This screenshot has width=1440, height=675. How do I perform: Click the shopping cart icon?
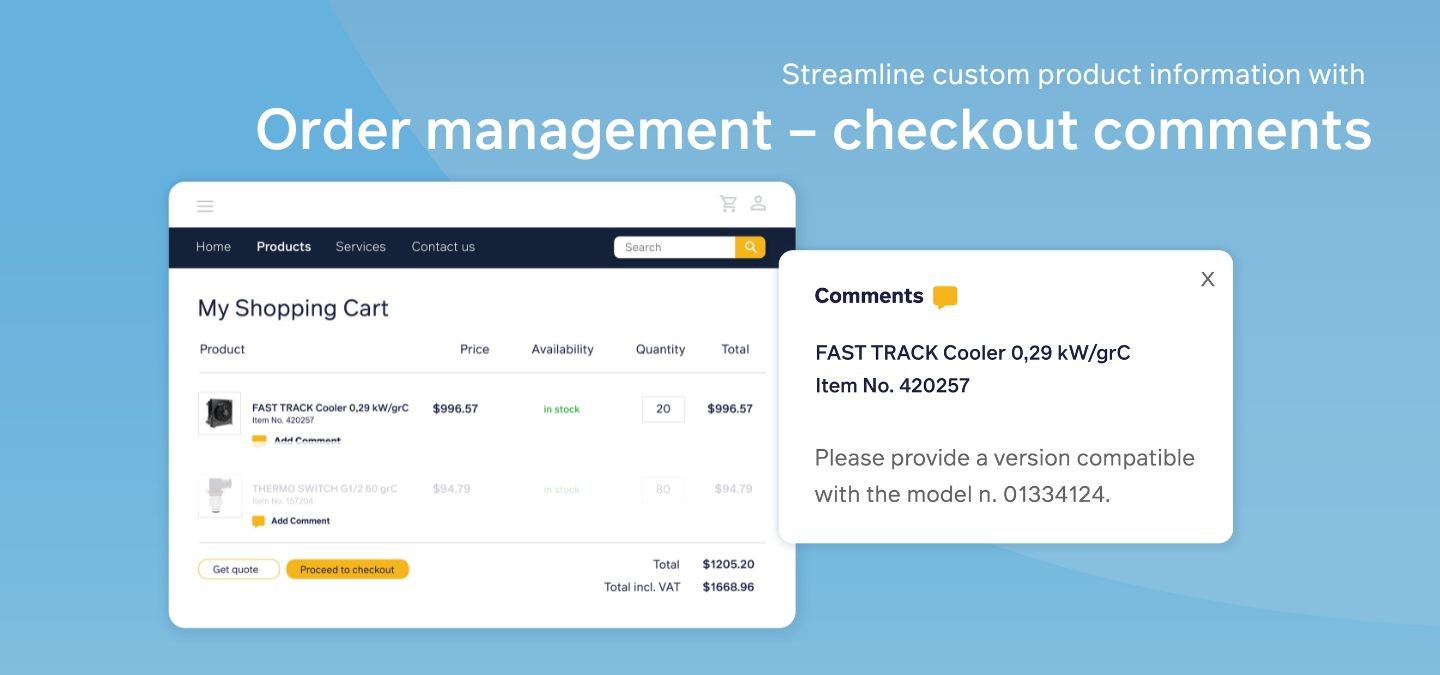(x=728, y=204)
